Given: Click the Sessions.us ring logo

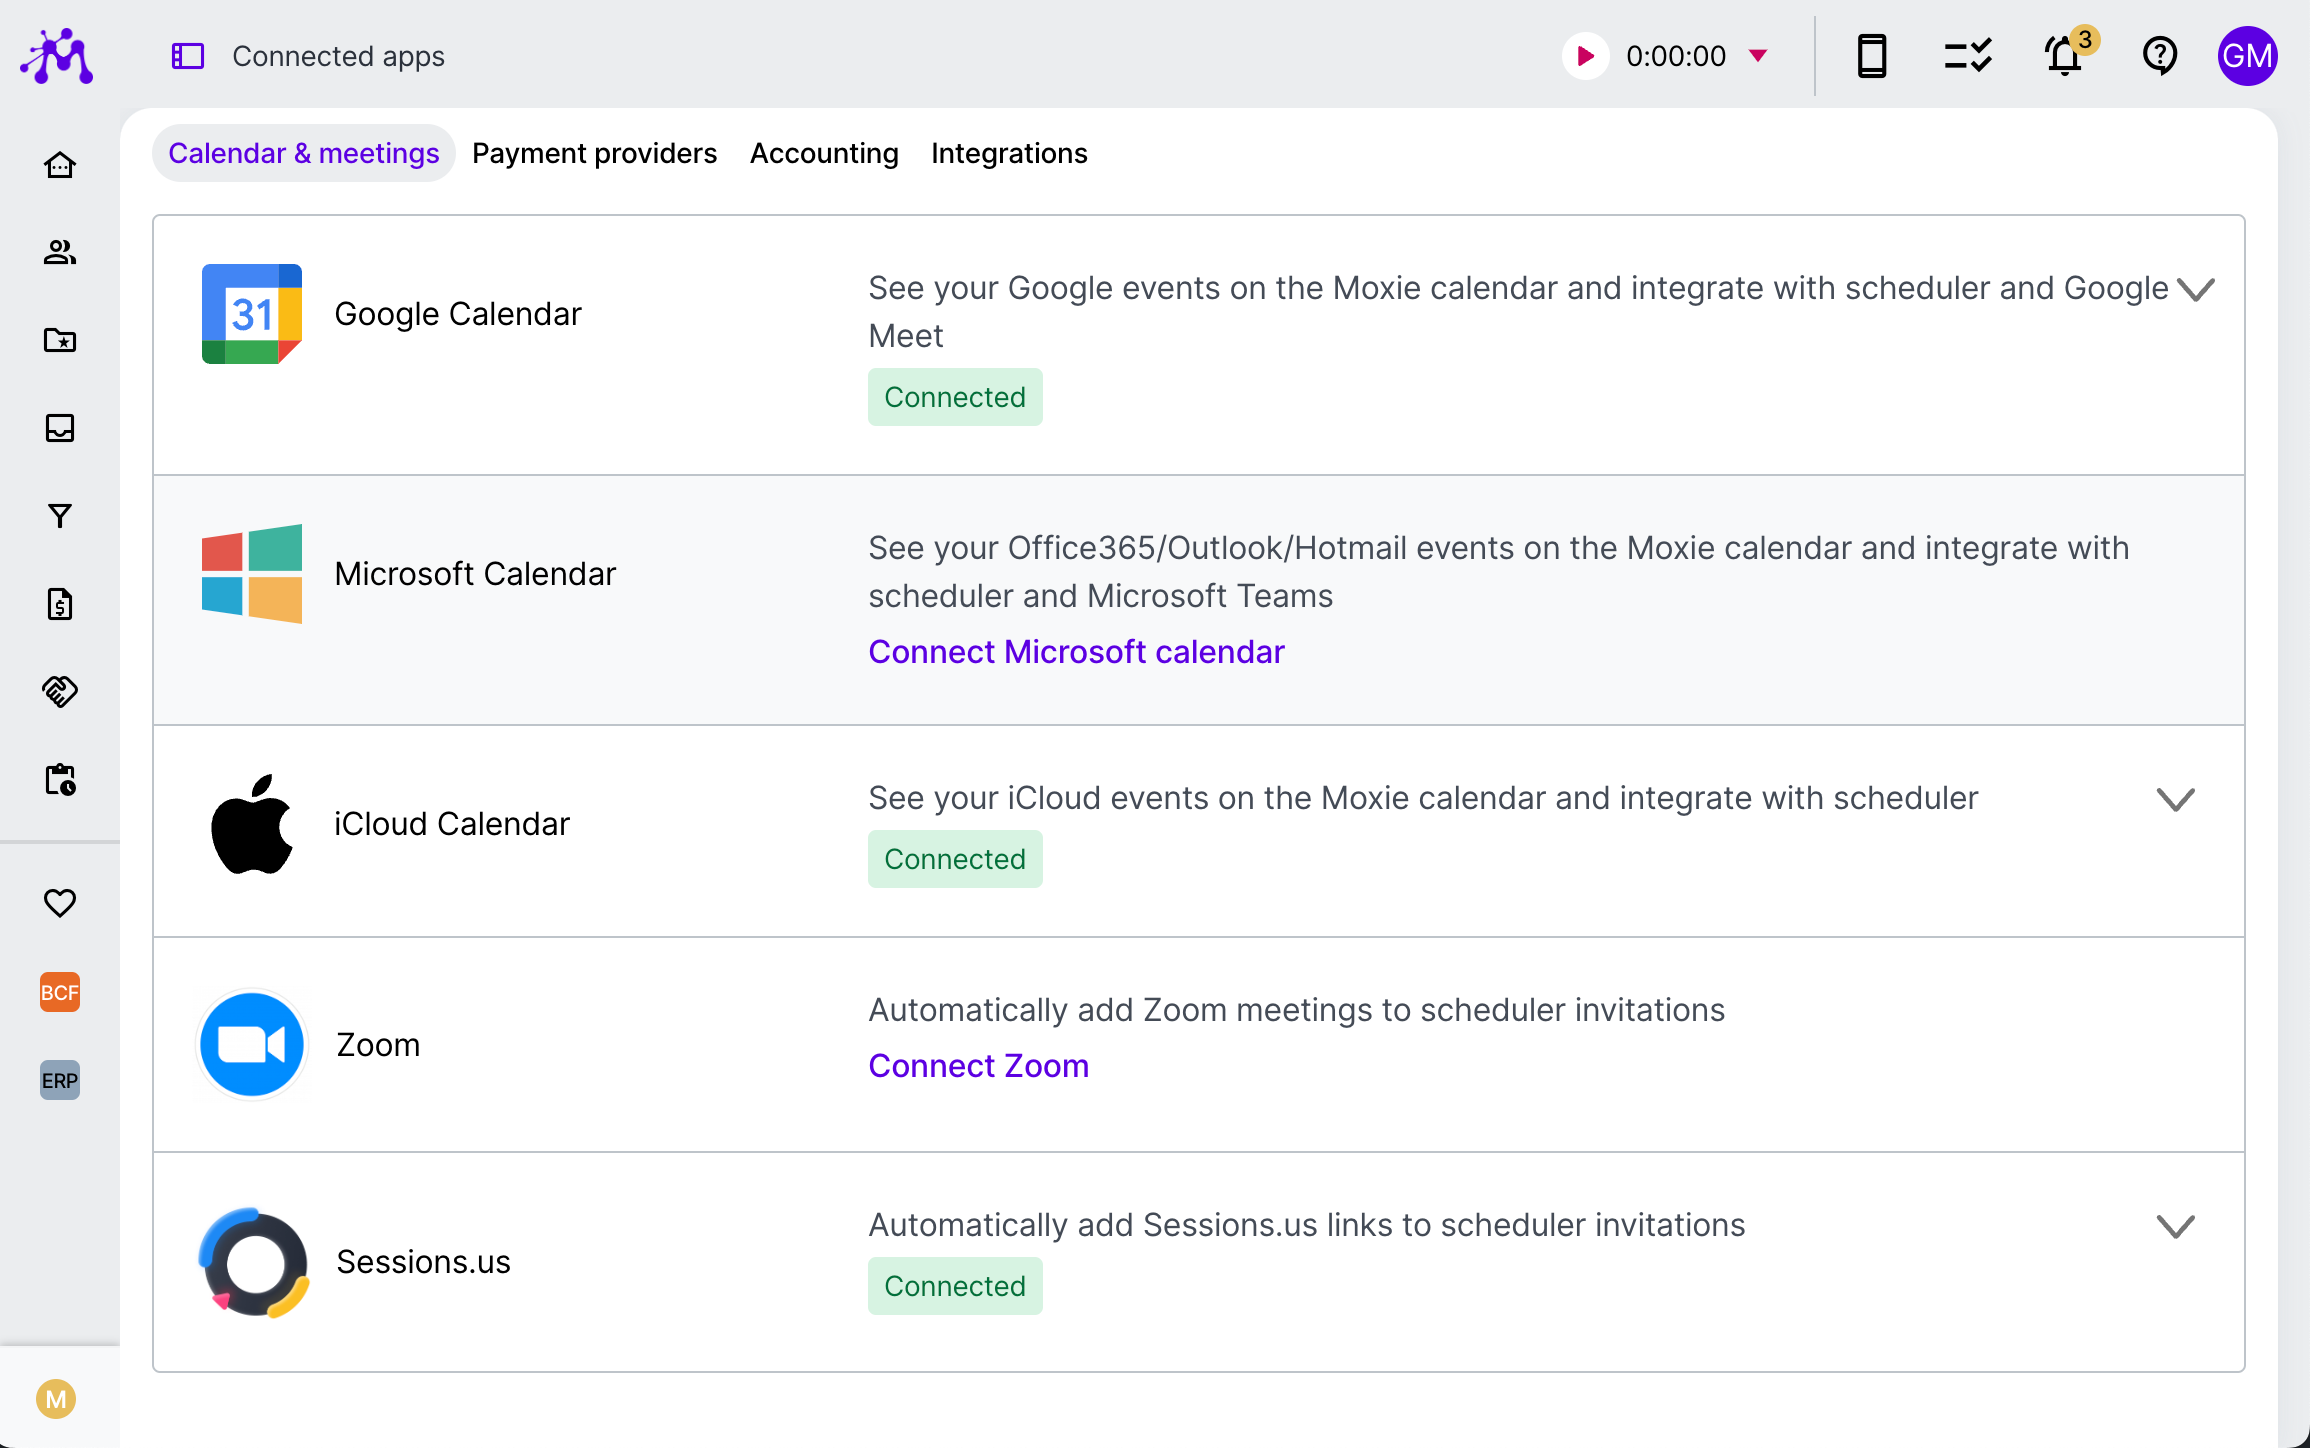Looking at the screenshot, I should (x=254, y=1263).
